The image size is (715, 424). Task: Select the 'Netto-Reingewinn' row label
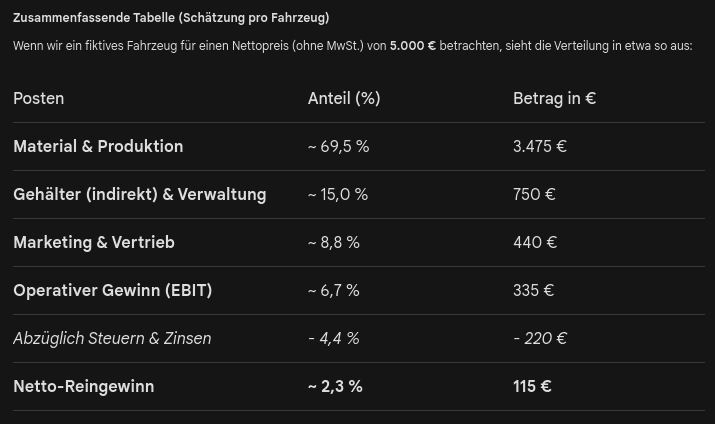[84, 386]
